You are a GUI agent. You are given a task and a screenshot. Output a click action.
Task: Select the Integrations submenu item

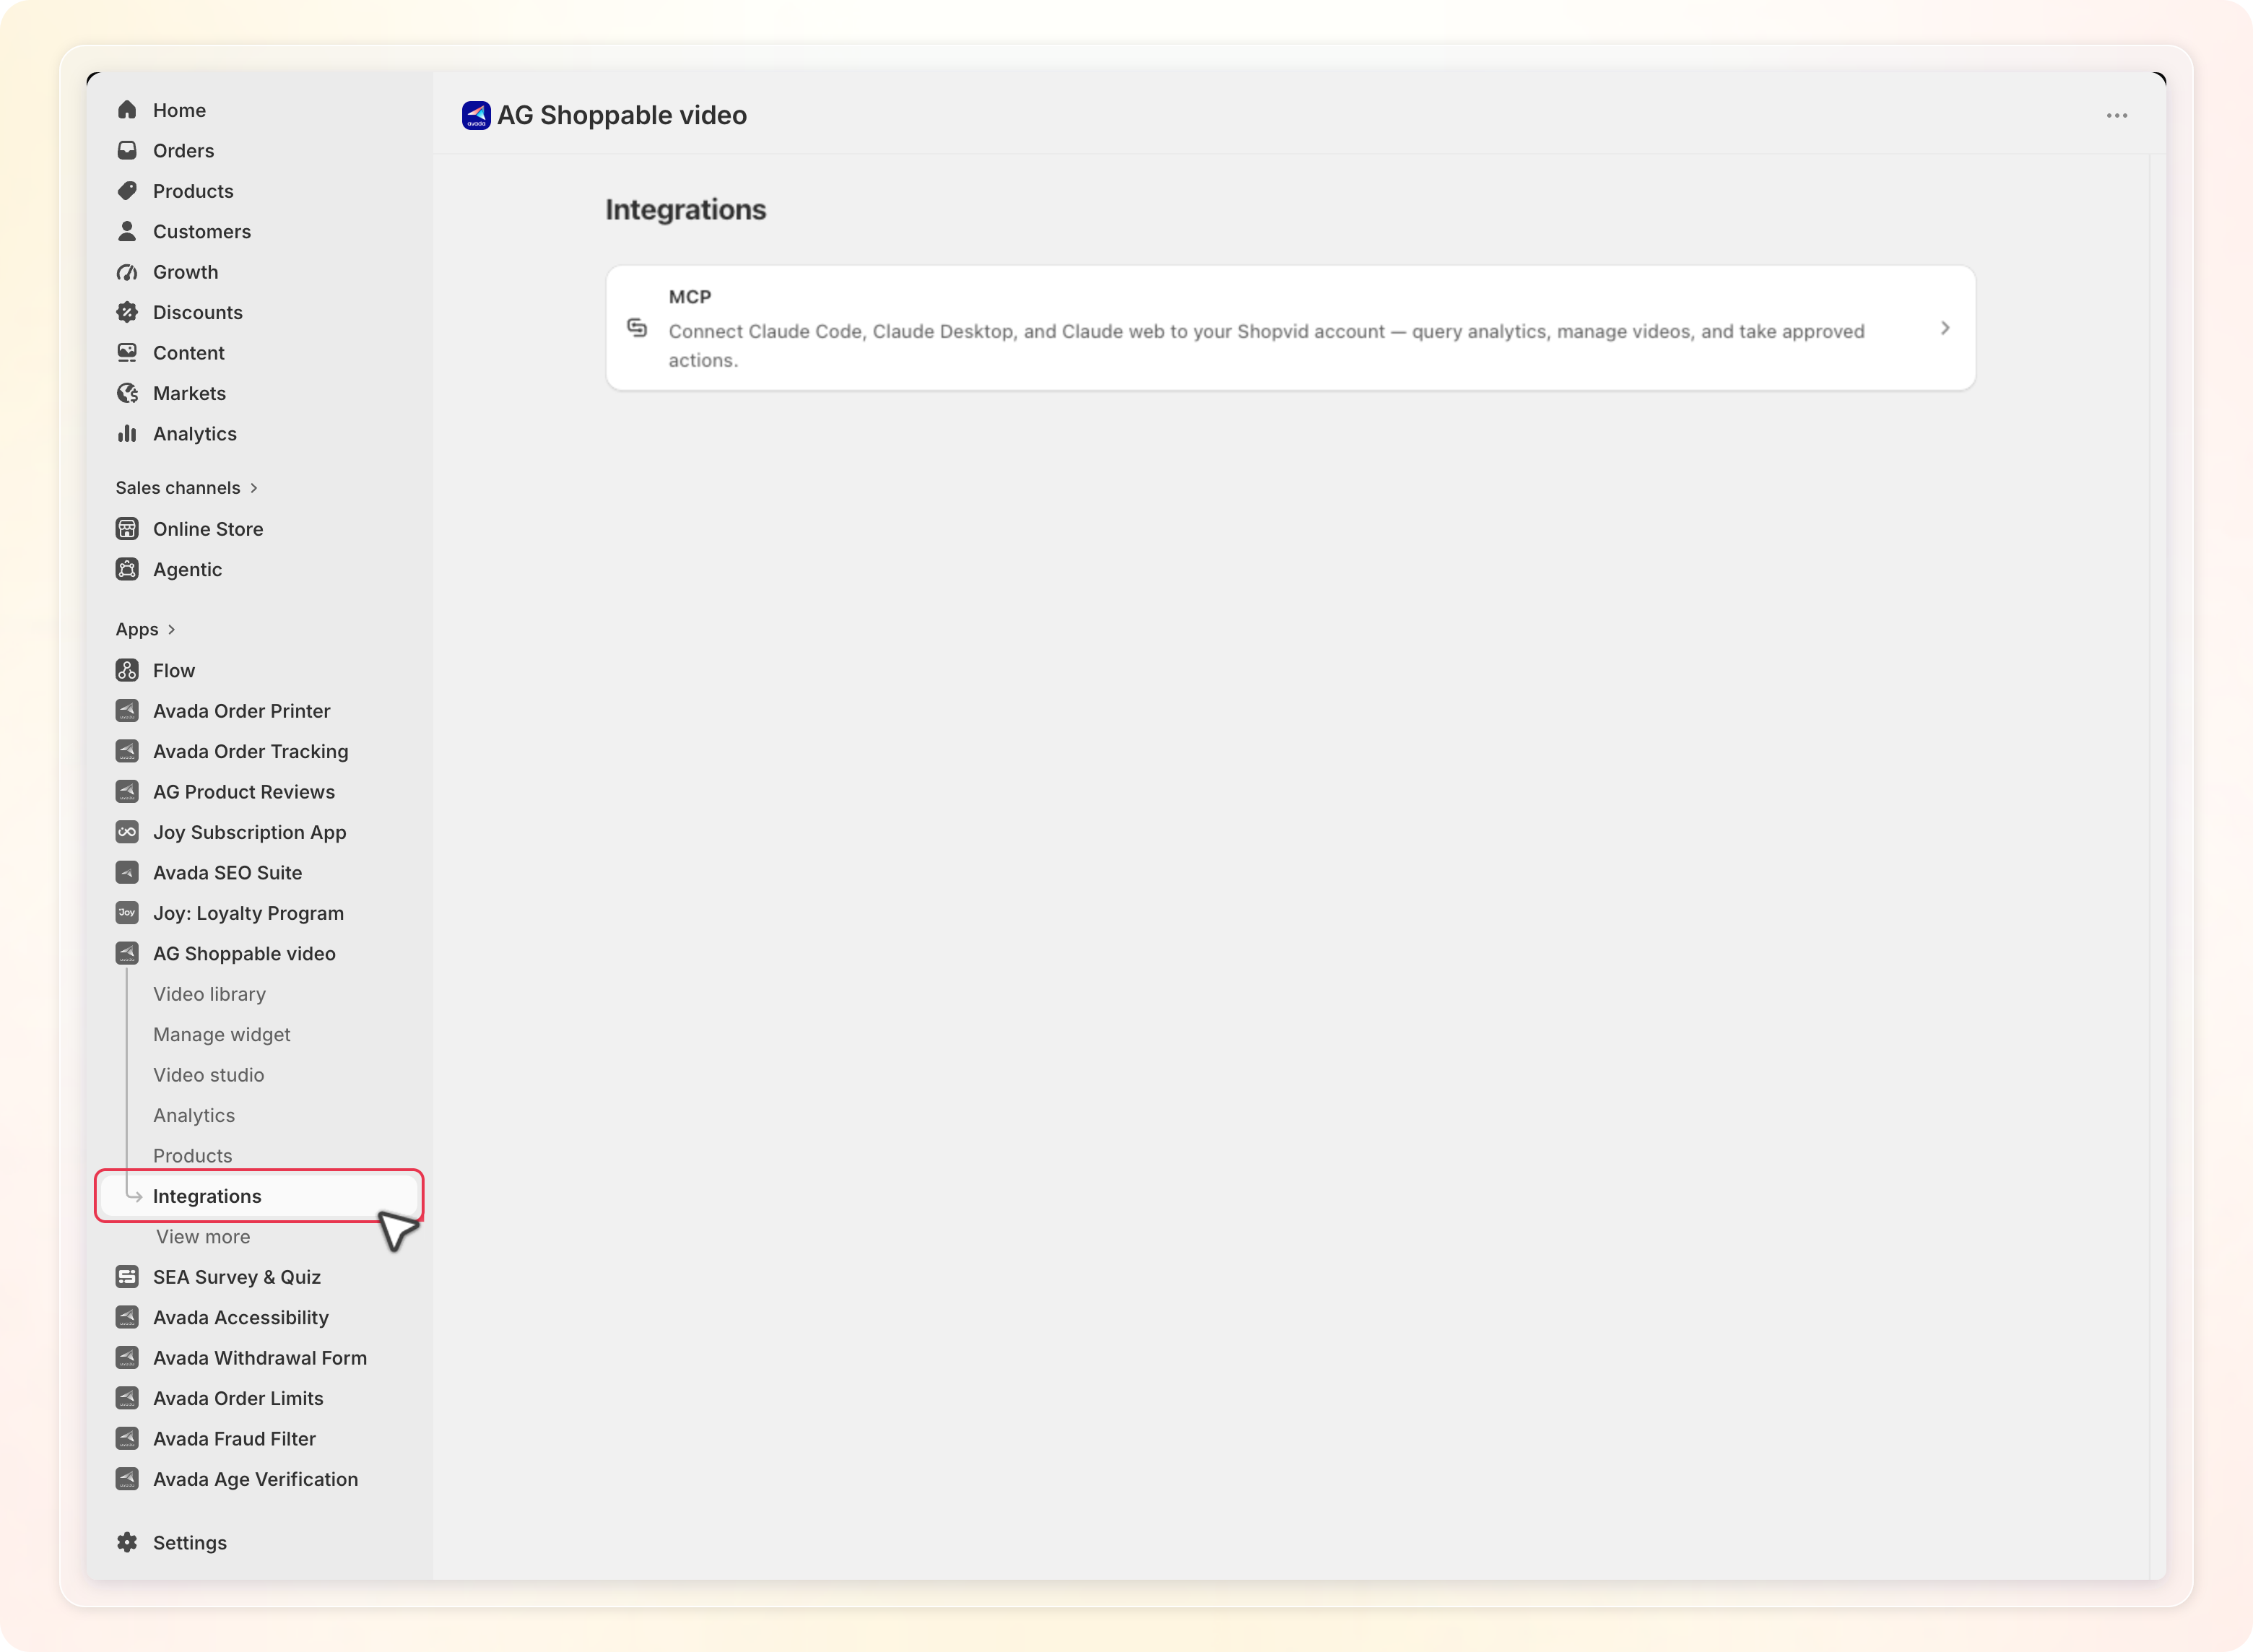click(259, 1196)
